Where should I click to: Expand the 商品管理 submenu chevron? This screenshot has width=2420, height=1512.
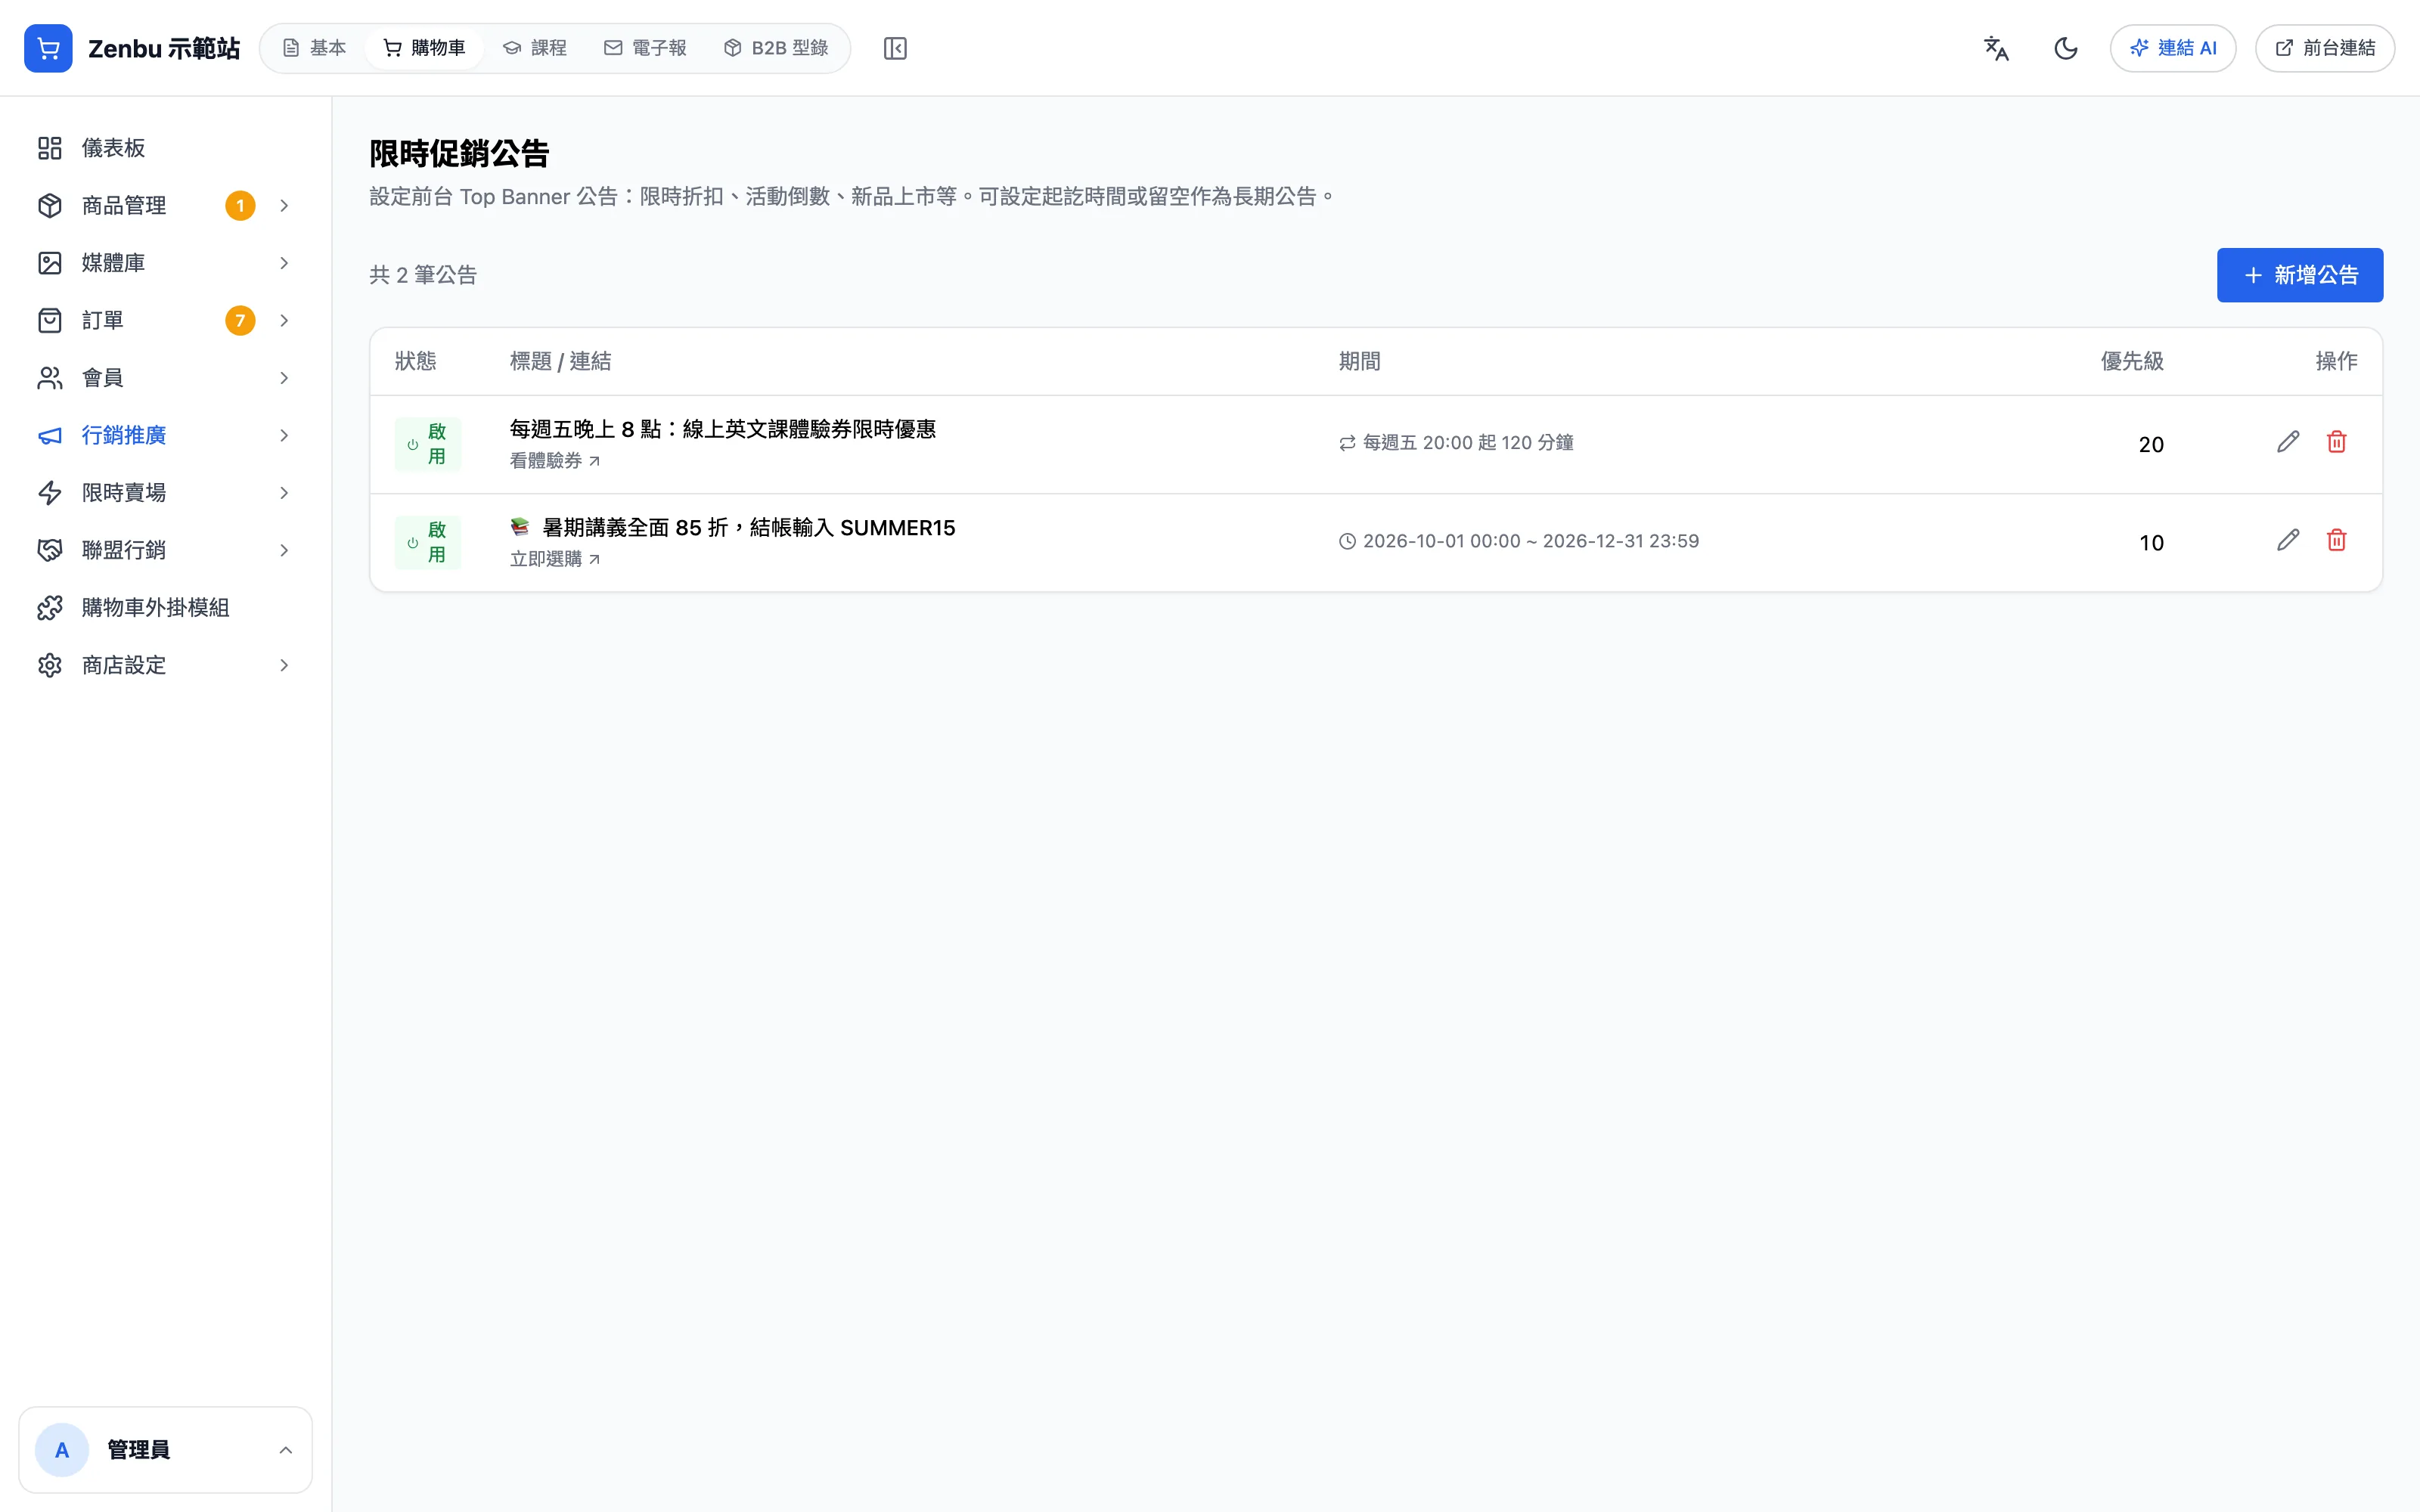tap(284, 206)
